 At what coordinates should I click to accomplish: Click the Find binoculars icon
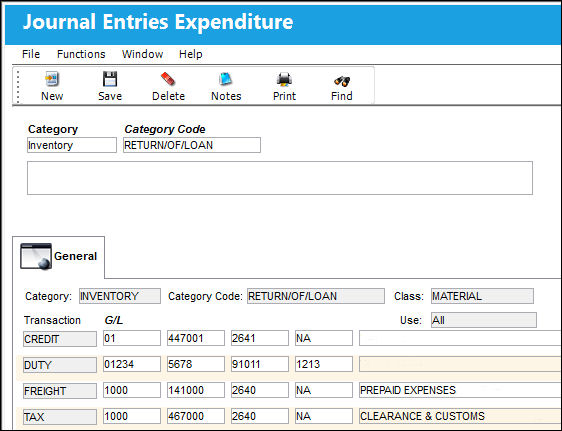click(342, 81)
